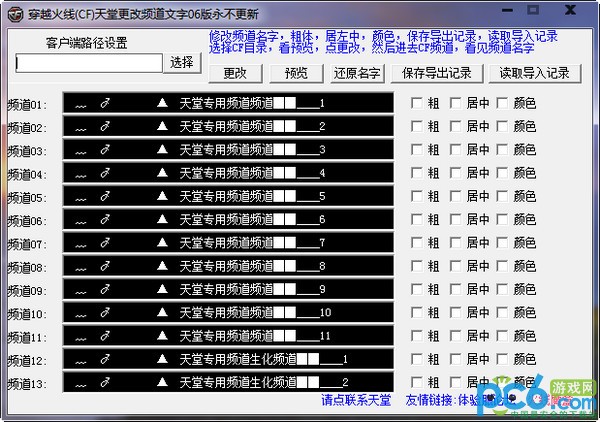Click the 更改 button

[235, 73]
